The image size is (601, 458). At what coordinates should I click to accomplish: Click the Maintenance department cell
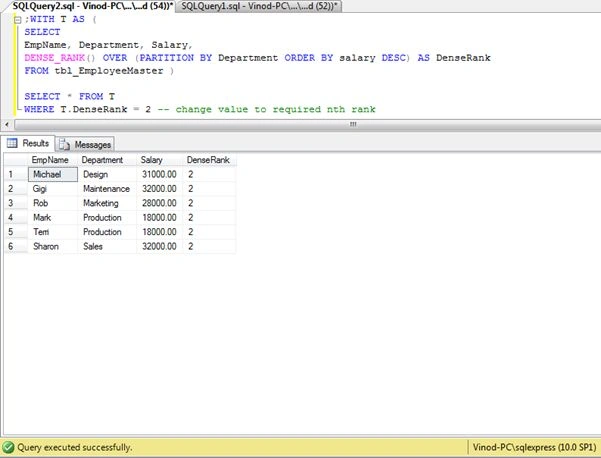click(107, 189)
